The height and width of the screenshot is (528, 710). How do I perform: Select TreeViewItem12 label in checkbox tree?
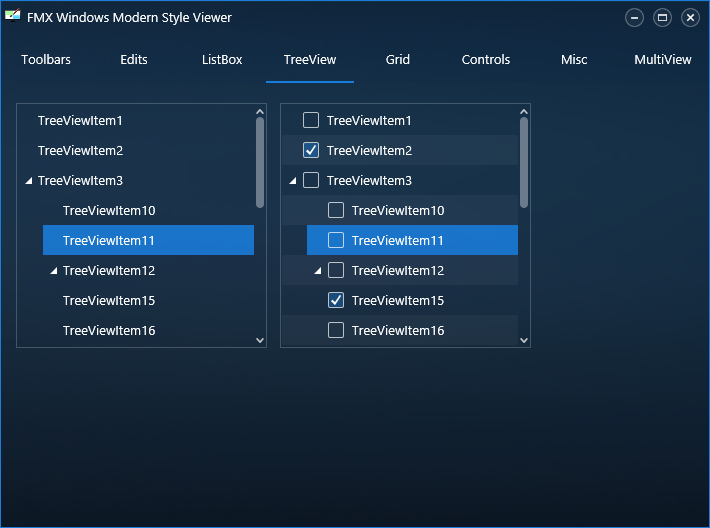398,270
